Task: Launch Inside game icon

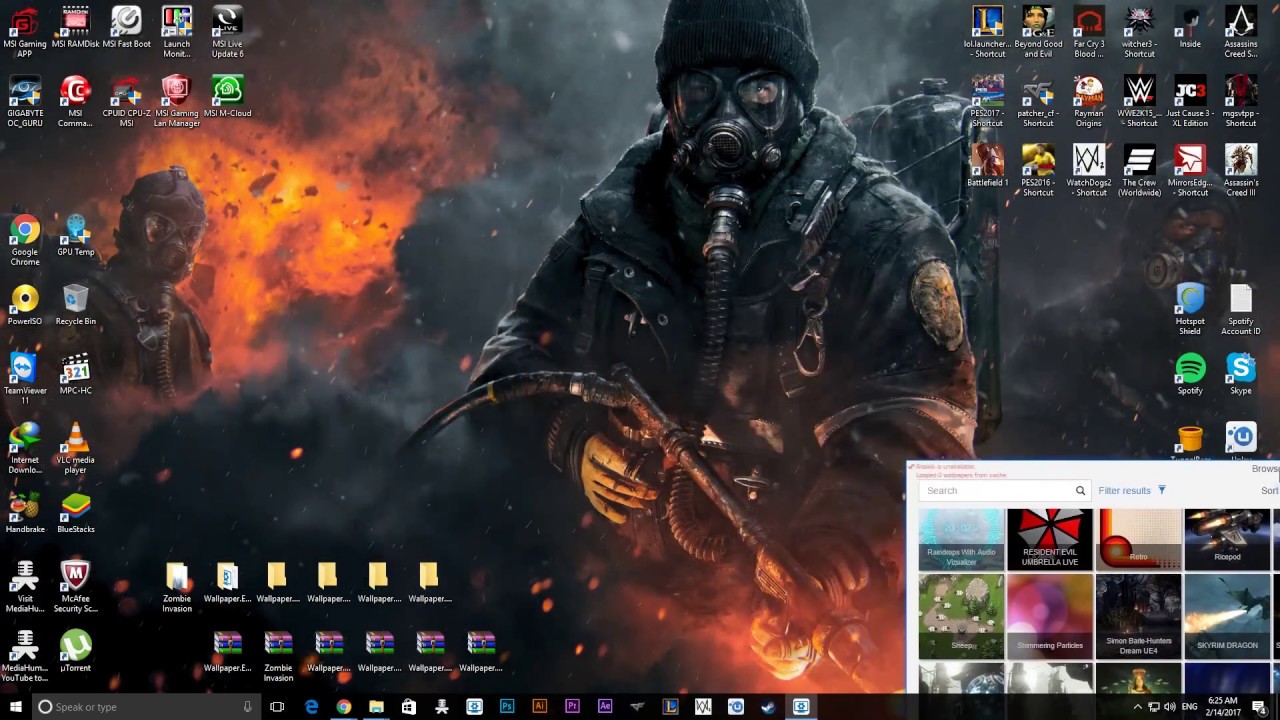Action: (x=1190, y=27)
